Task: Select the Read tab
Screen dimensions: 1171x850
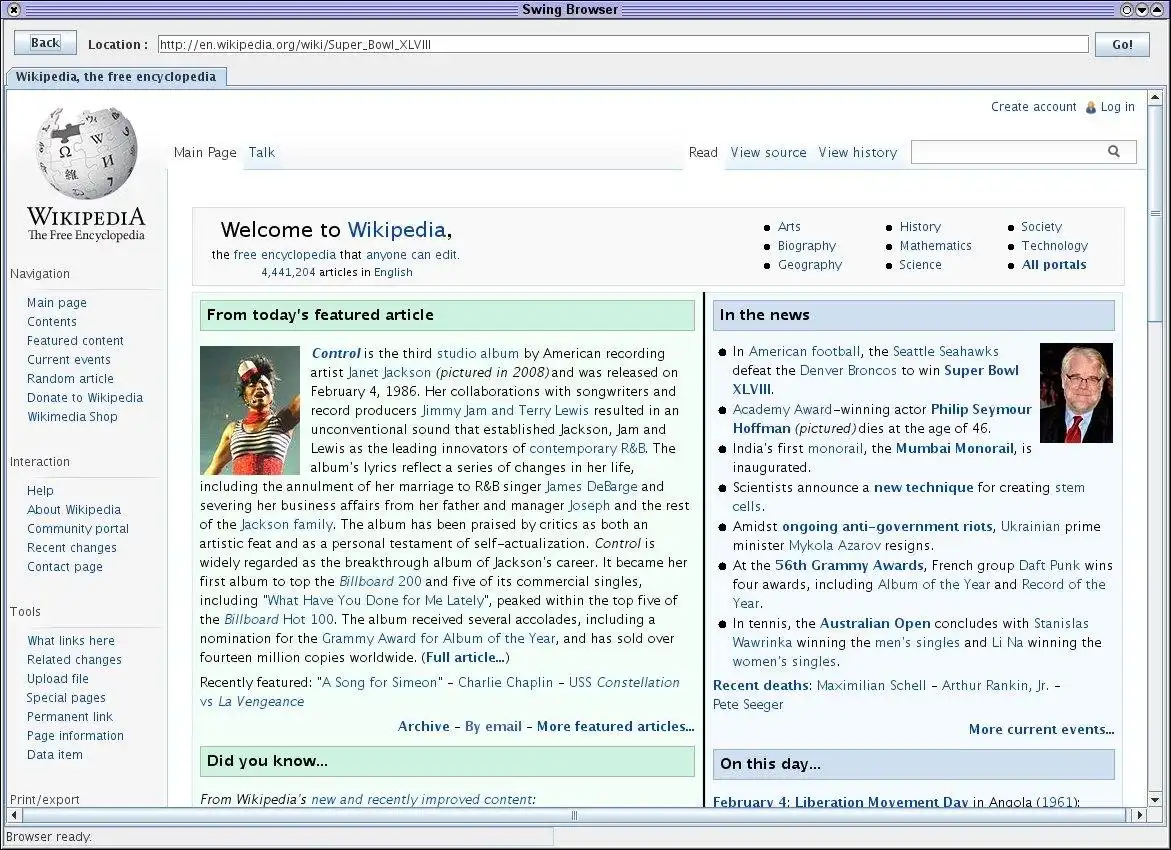Action: click(x=703, y=152)
